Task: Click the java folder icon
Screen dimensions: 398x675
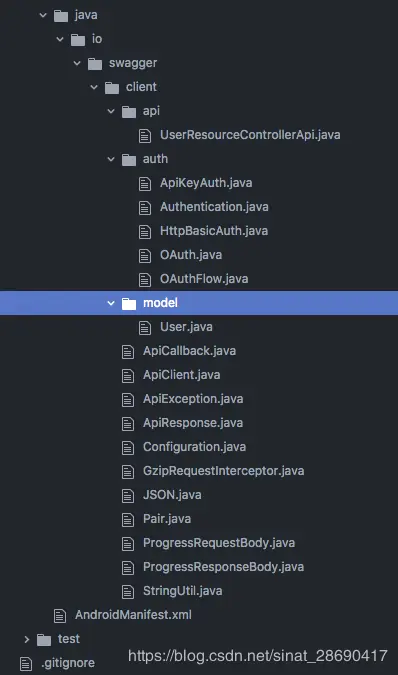Action: pos(61,16)
